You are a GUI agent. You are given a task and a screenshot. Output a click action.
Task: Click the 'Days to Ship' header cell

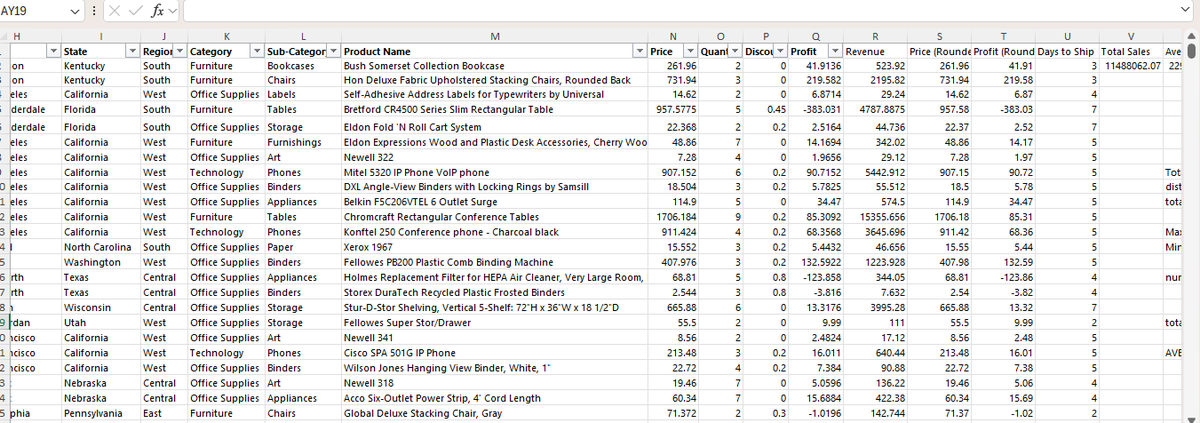pyautogui.click(x=1066, y=51)
